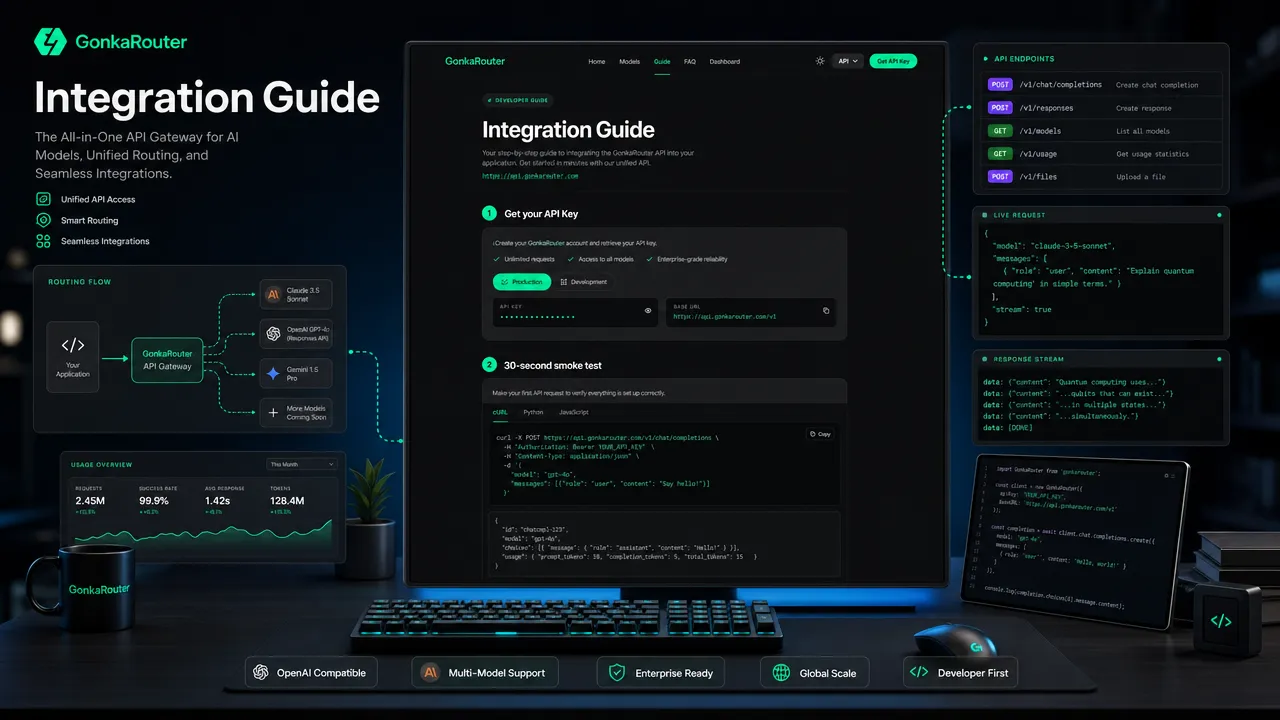The image size is (1280, 720).
Task: Click the OpenAI logo in Routing Flow
Action: pos(273,334)
